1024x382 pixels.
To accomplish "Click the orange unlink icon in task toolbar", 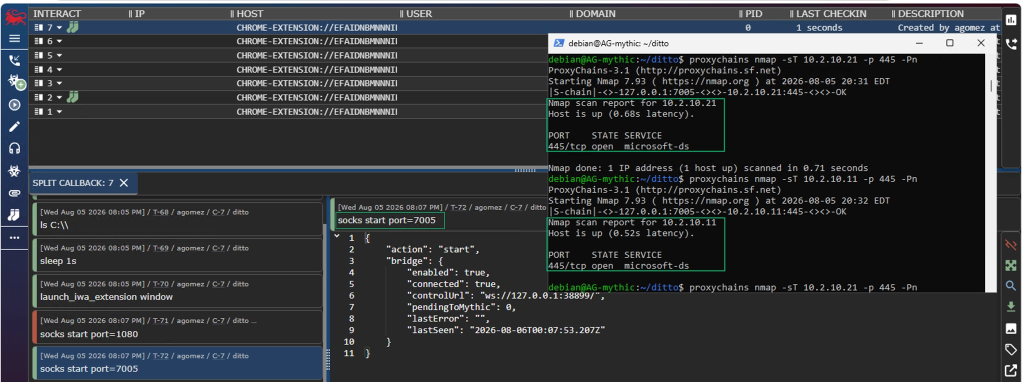I will 1011,245.
